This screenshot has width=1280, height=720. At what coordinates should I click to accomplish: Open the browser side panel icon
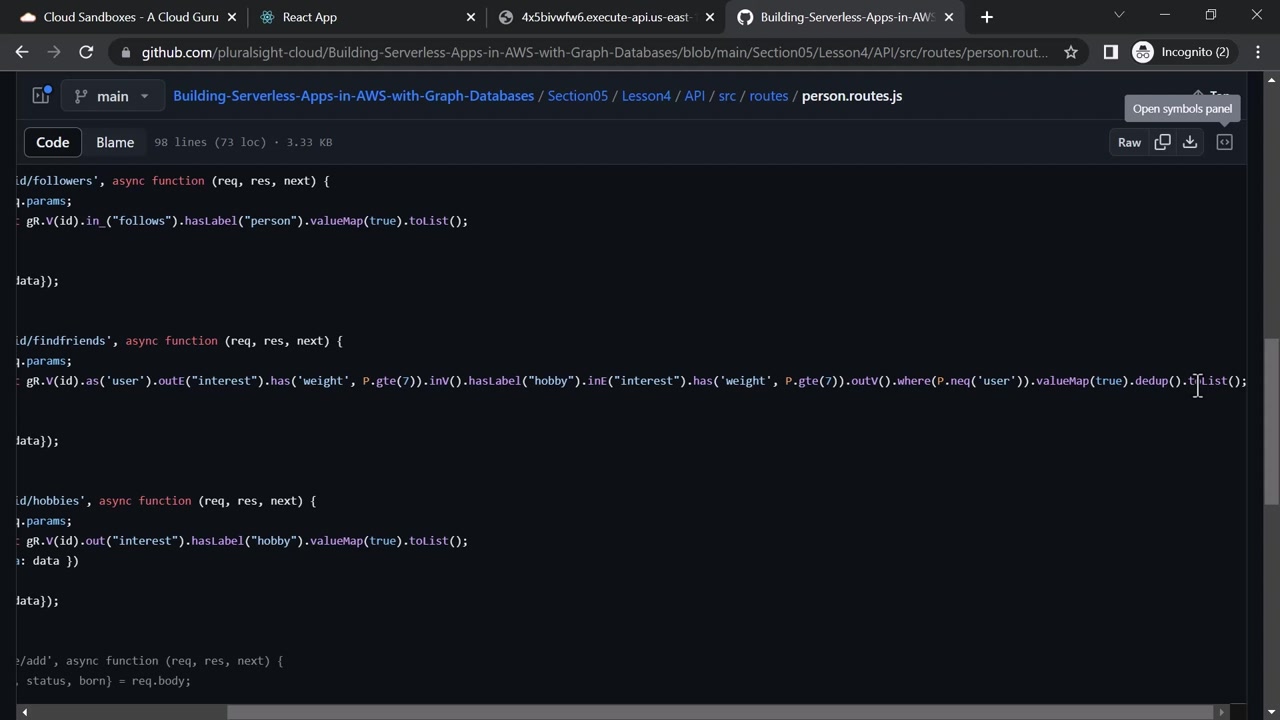(1110, 52)
